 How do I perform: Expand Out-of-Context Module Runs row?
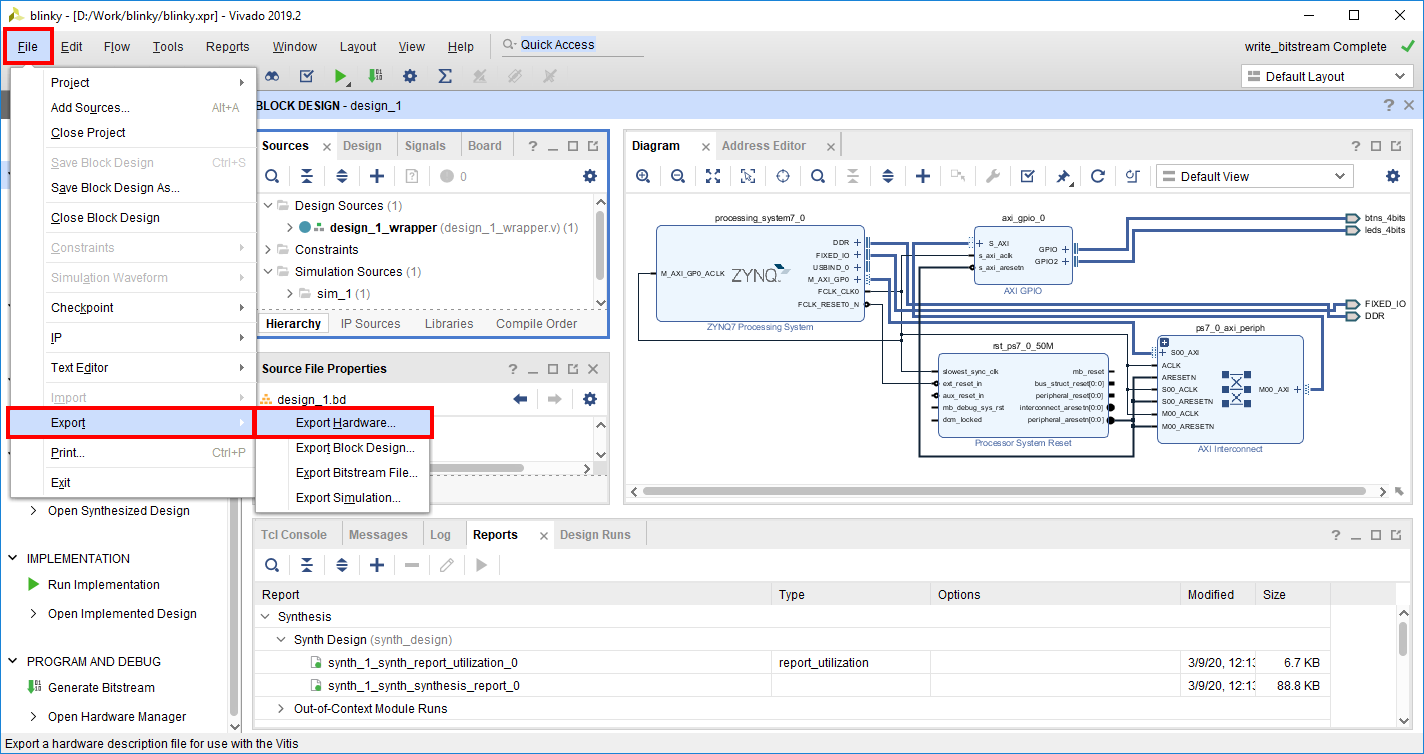[x=282, y=709]
